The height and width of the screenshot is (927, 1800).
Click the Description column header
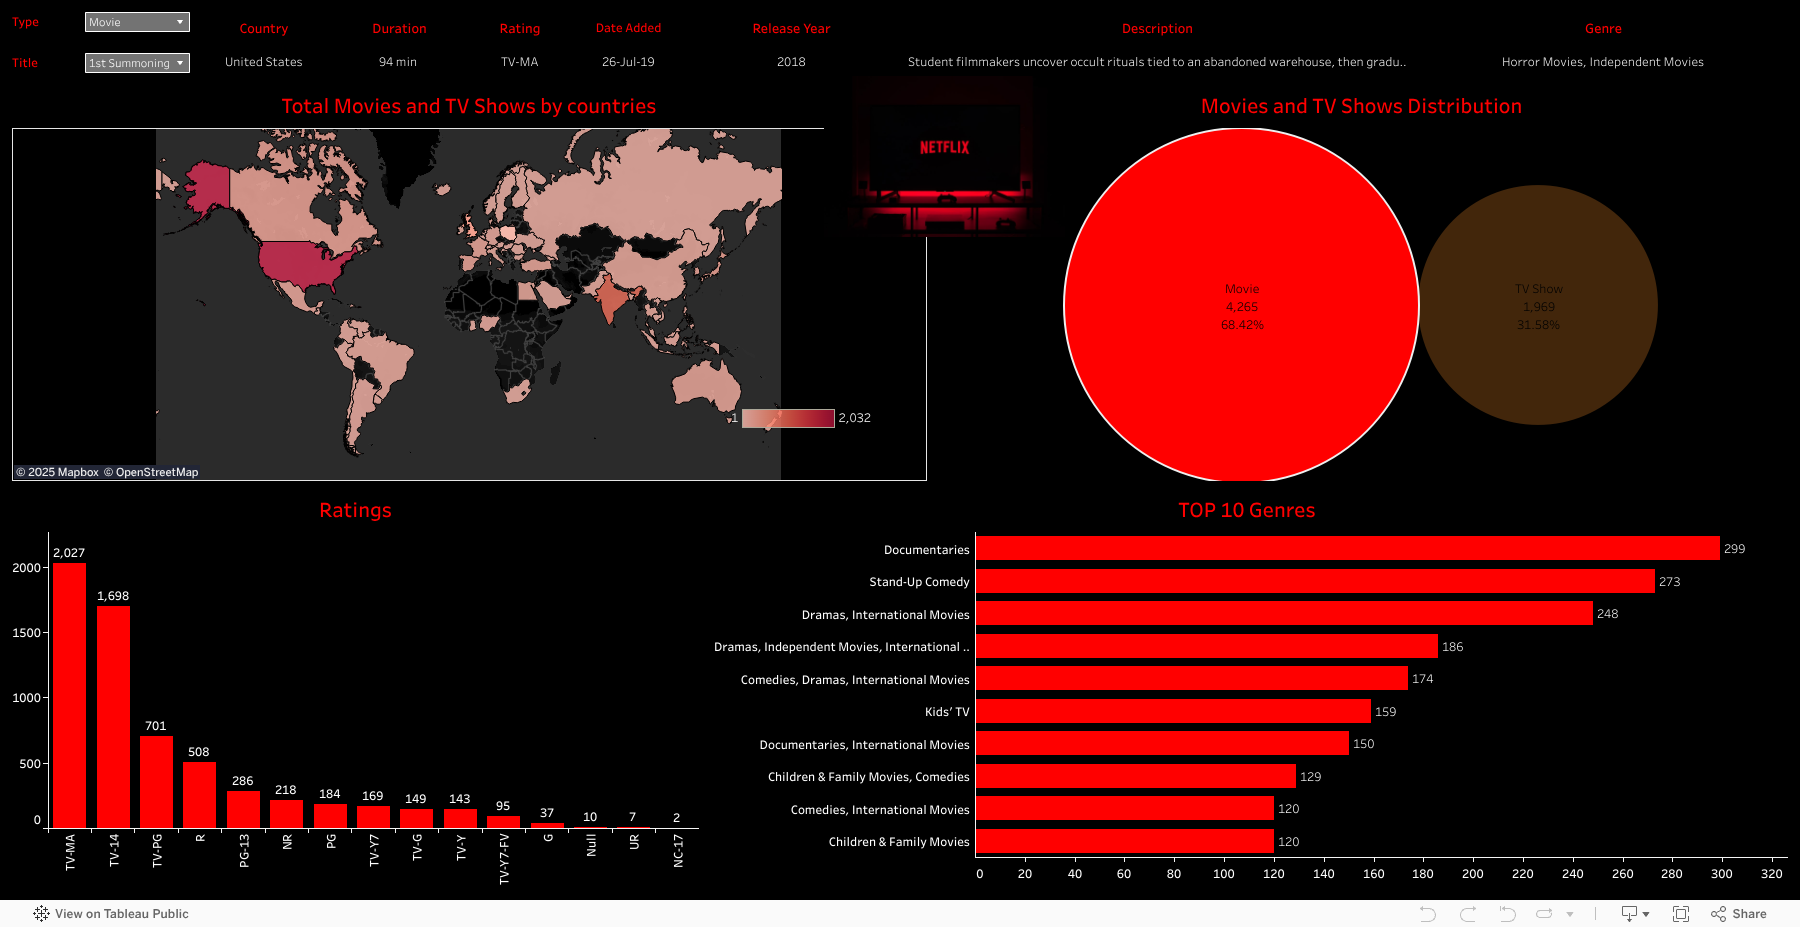point(1157,29)
